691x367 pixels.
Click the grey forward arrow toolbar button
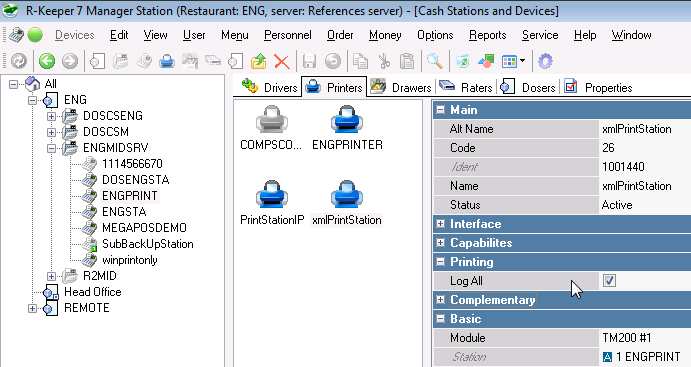coord(70,61)
